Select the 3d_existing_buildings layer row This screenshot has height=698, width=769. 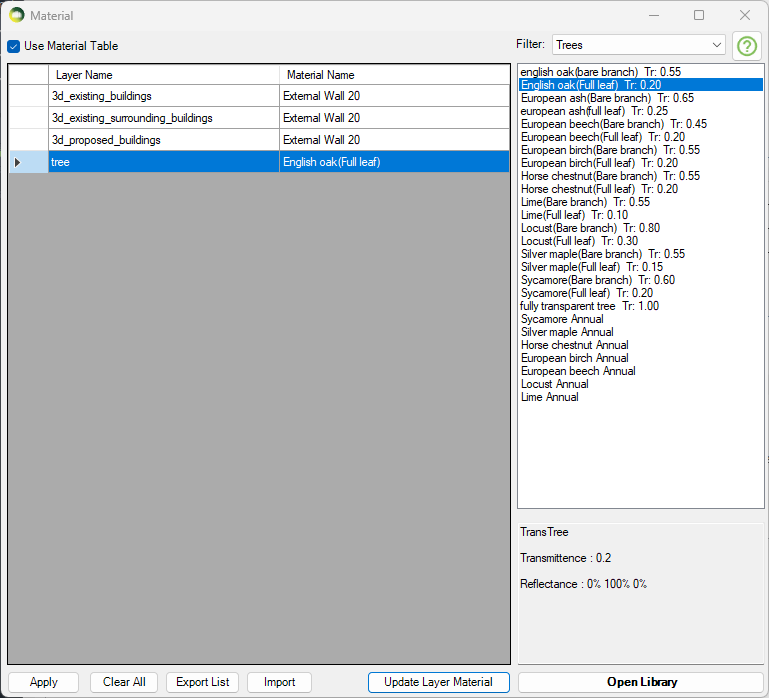[163, 96]
